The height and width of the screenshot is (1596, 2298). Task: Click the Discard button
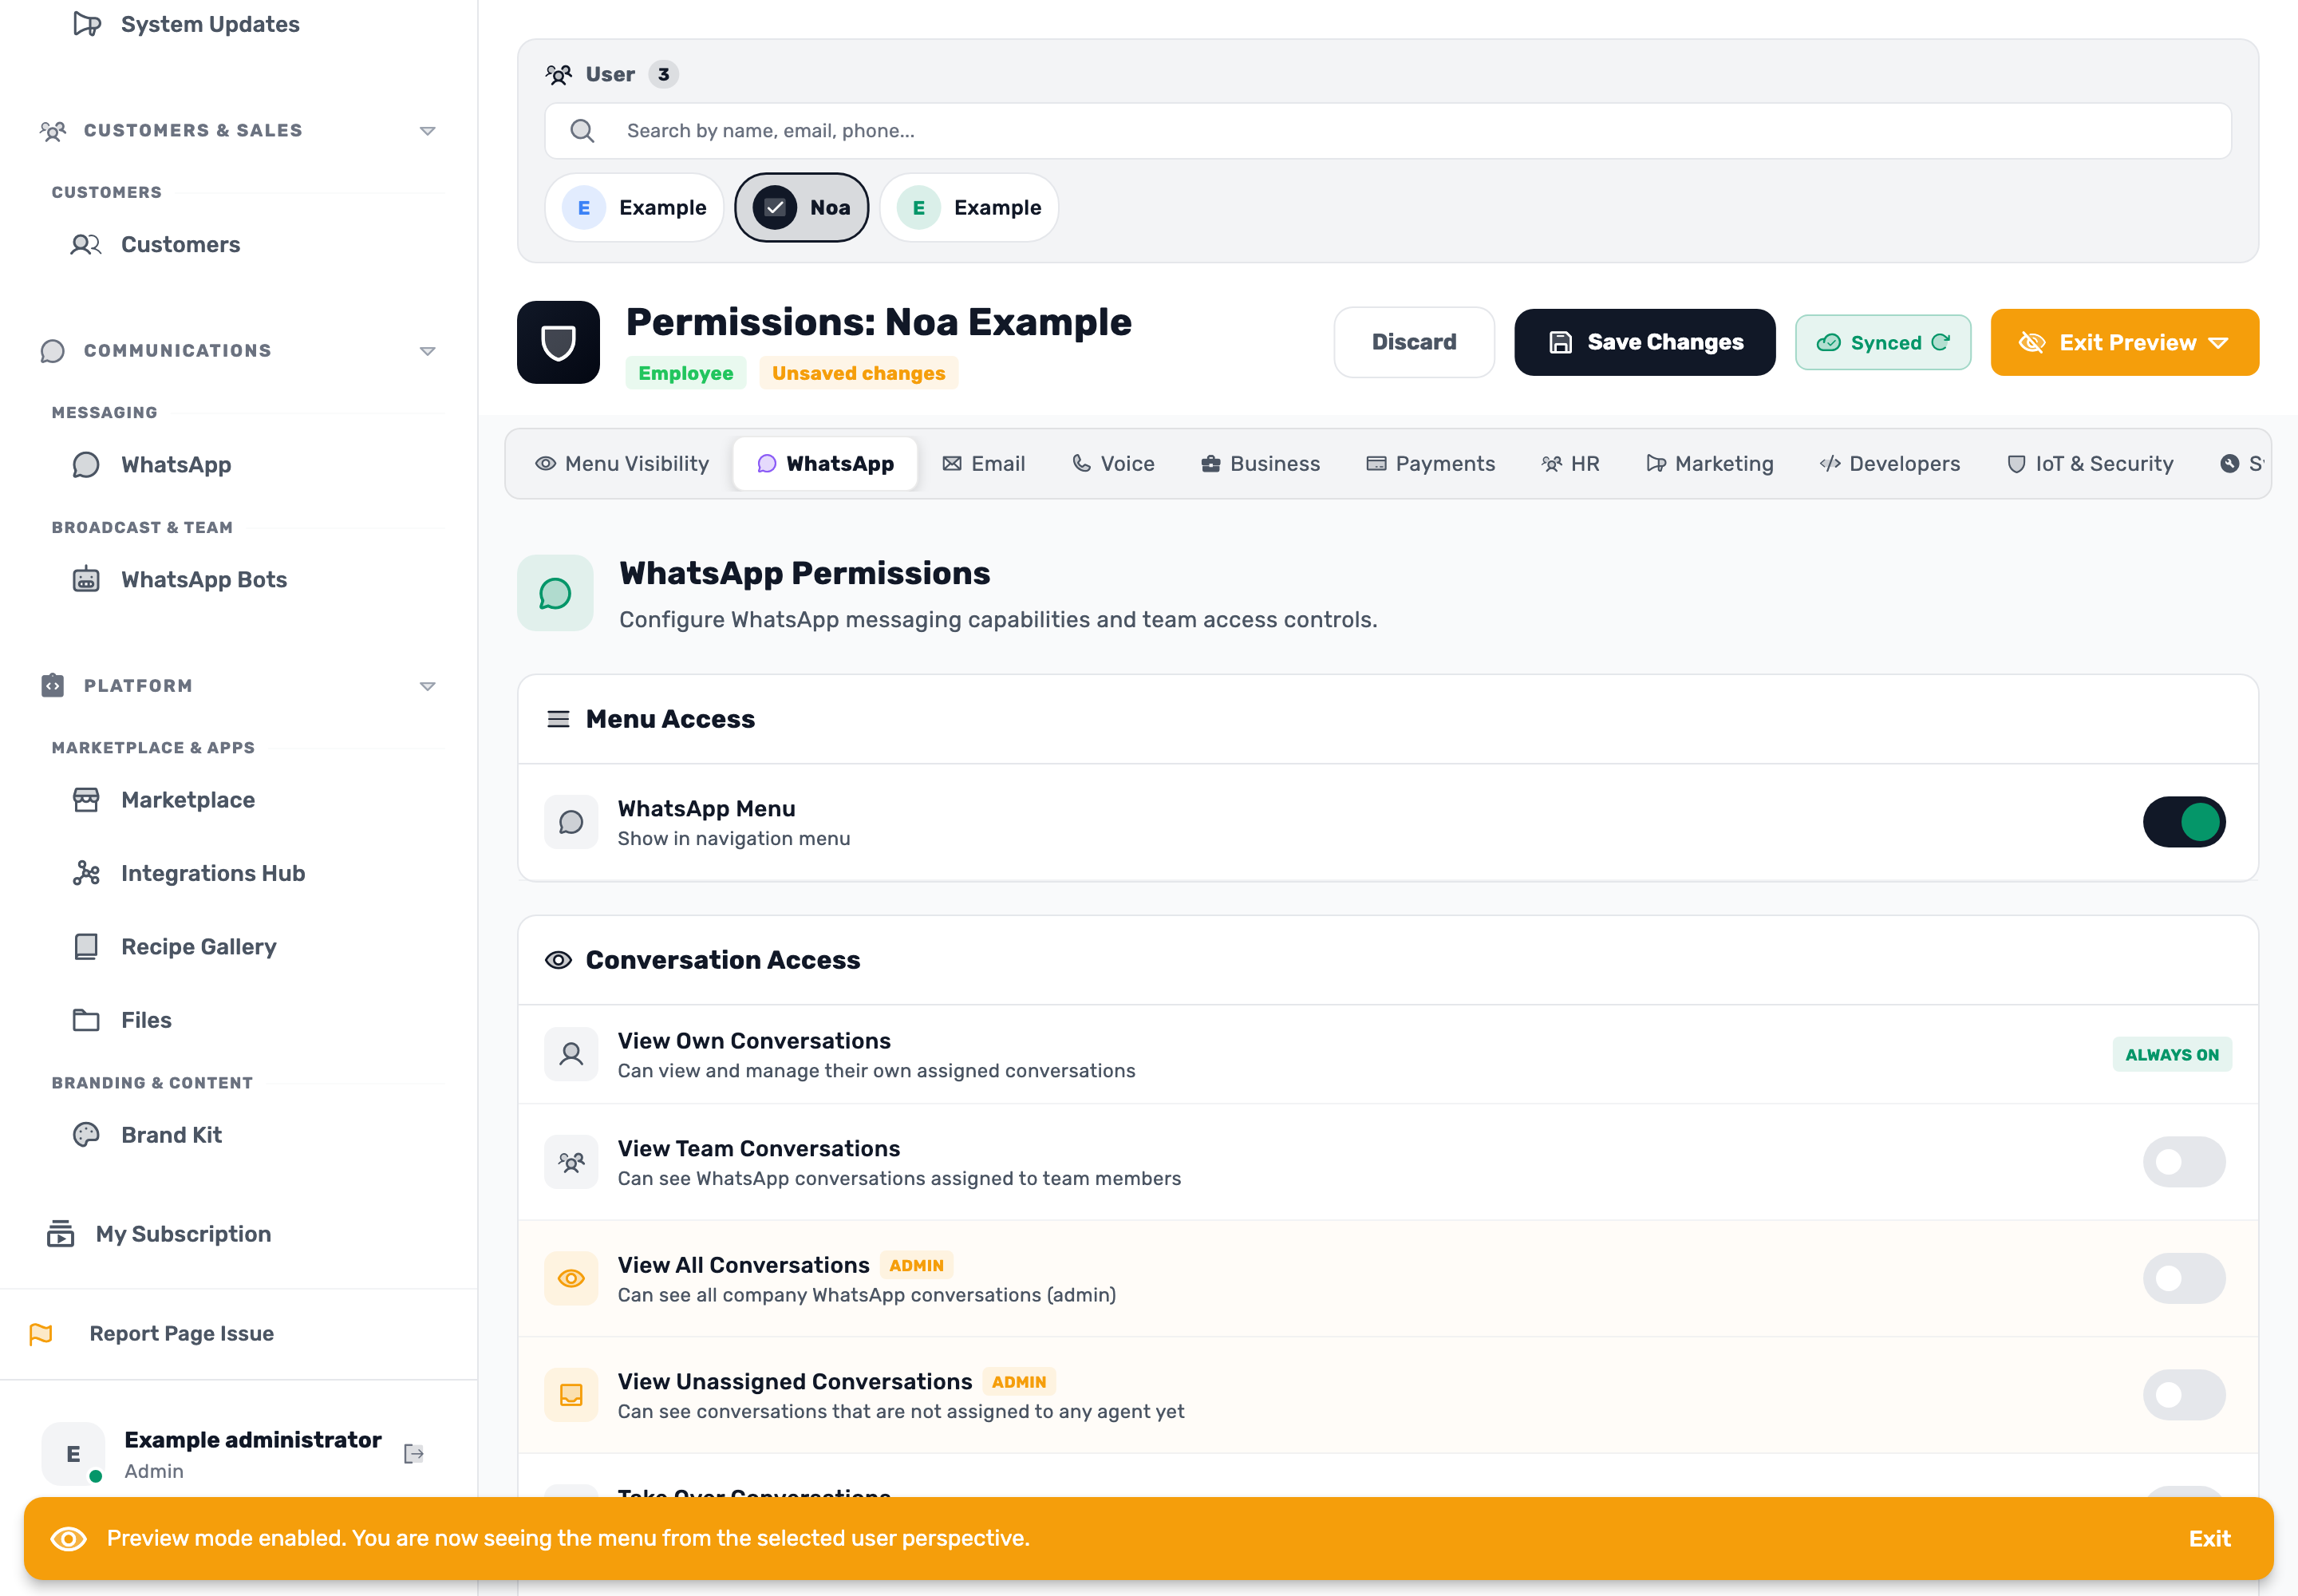pos(1414,342)
